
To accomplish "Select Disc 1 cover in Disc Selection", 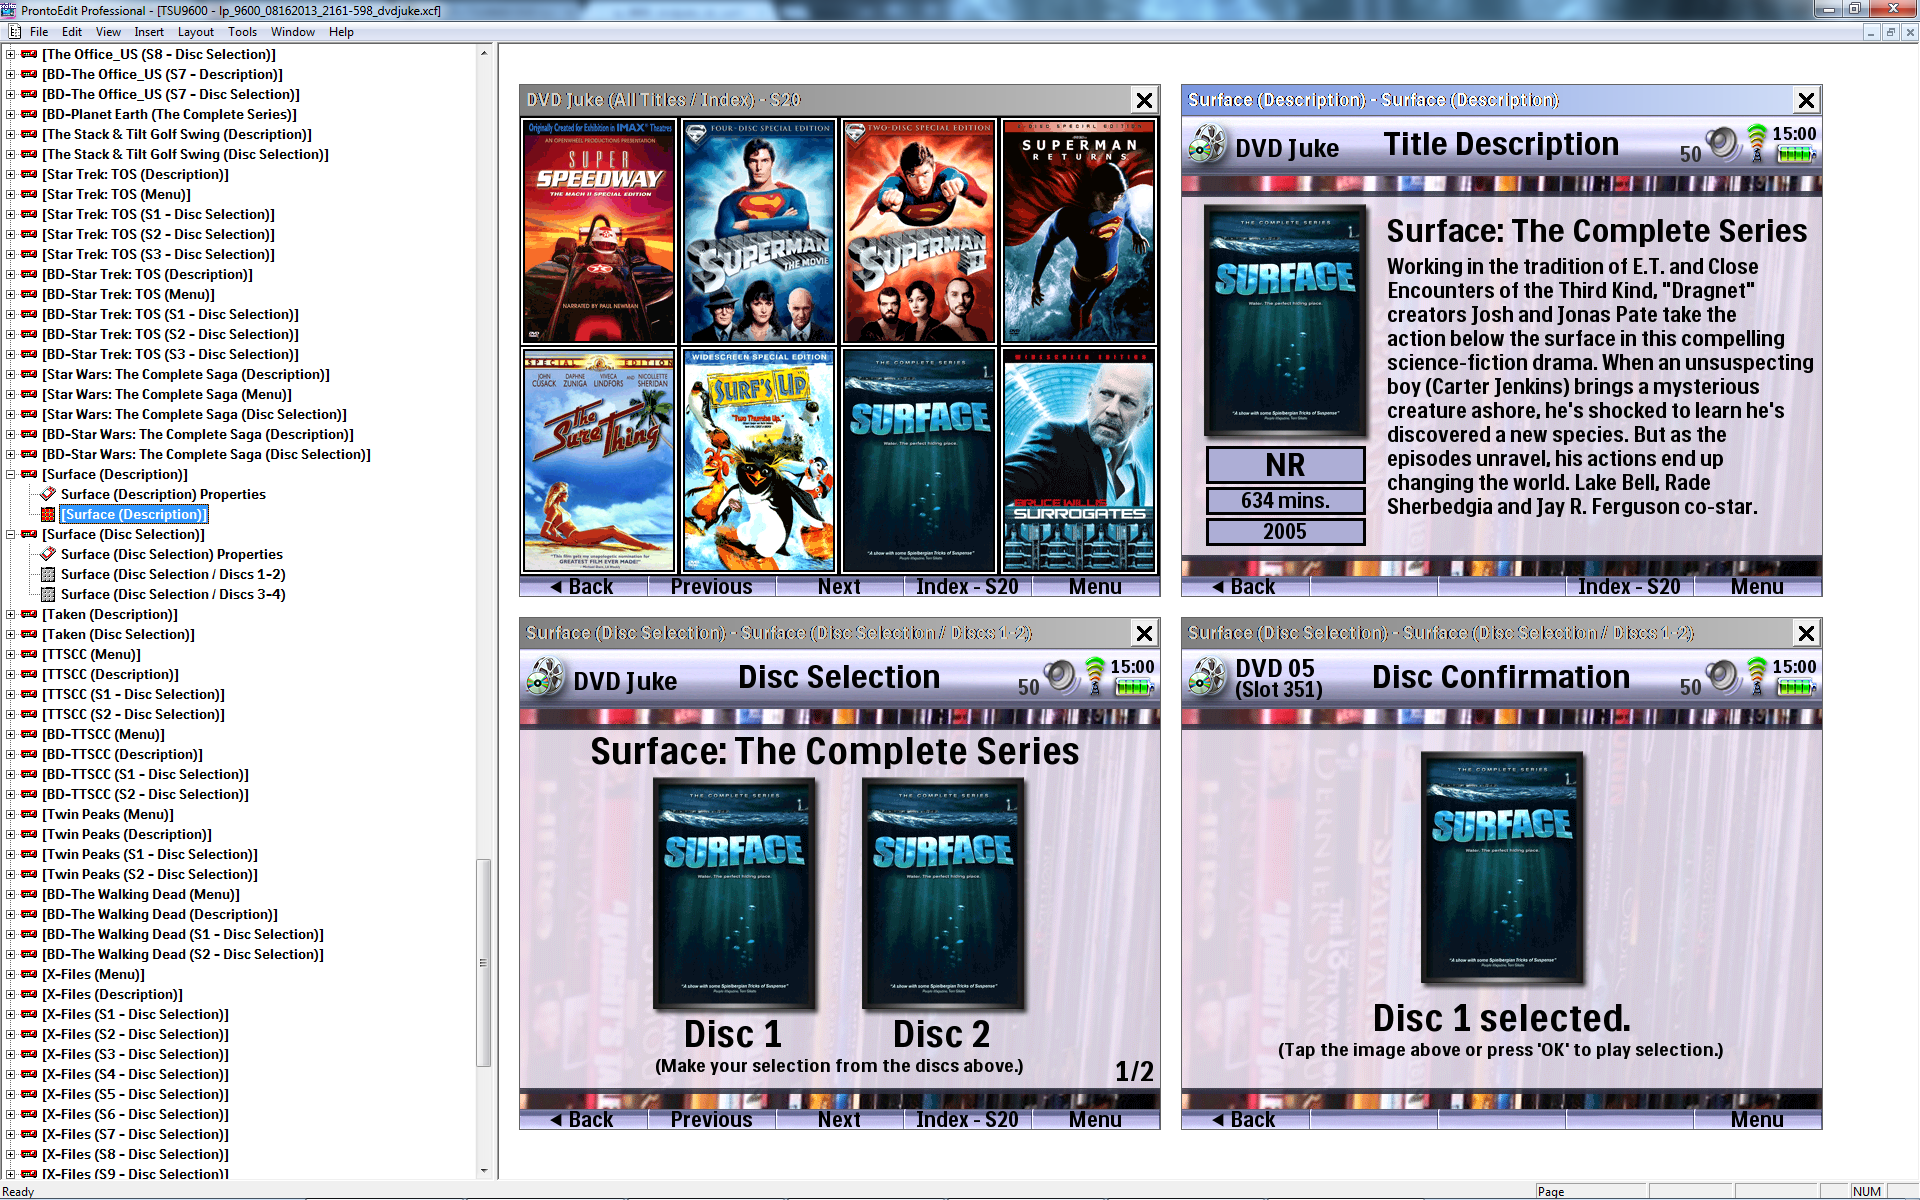I will (x=733, y=893).
